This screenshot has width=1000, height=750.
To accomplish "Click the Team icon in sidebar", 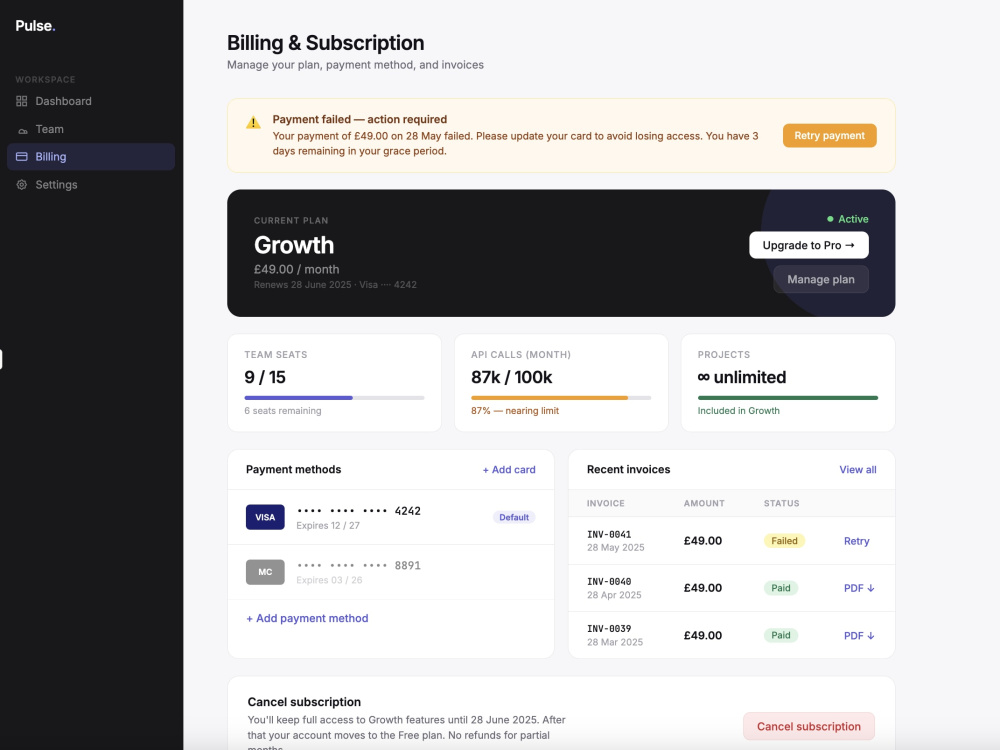I will (x=22, y=130).
